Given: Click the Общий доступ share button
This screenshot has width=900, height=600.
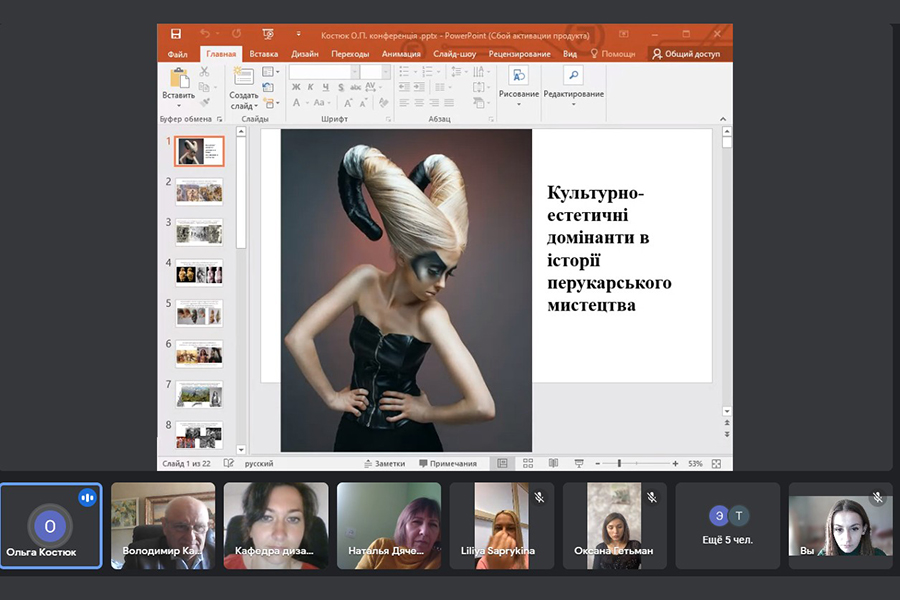Looking at the screenshot, I should coord(686,54).
